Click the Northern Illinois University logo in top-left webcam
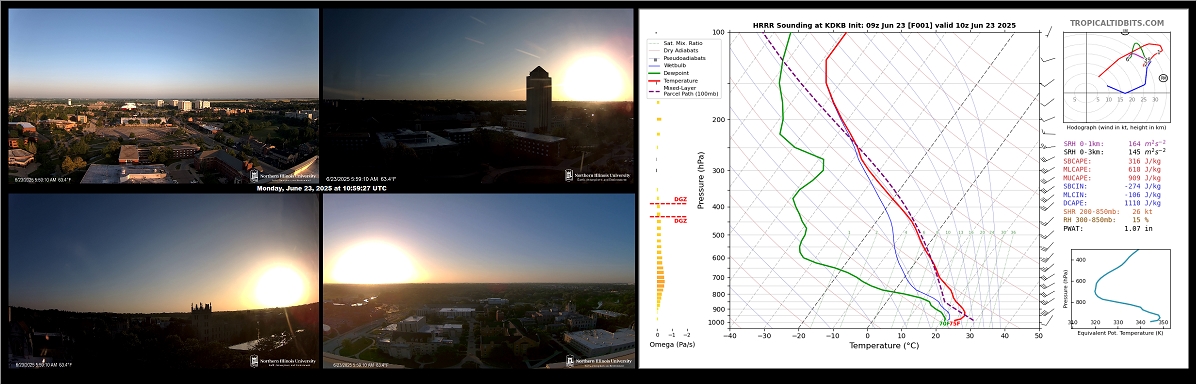Viewport: 1197px width, 385px height. (282, 176)
